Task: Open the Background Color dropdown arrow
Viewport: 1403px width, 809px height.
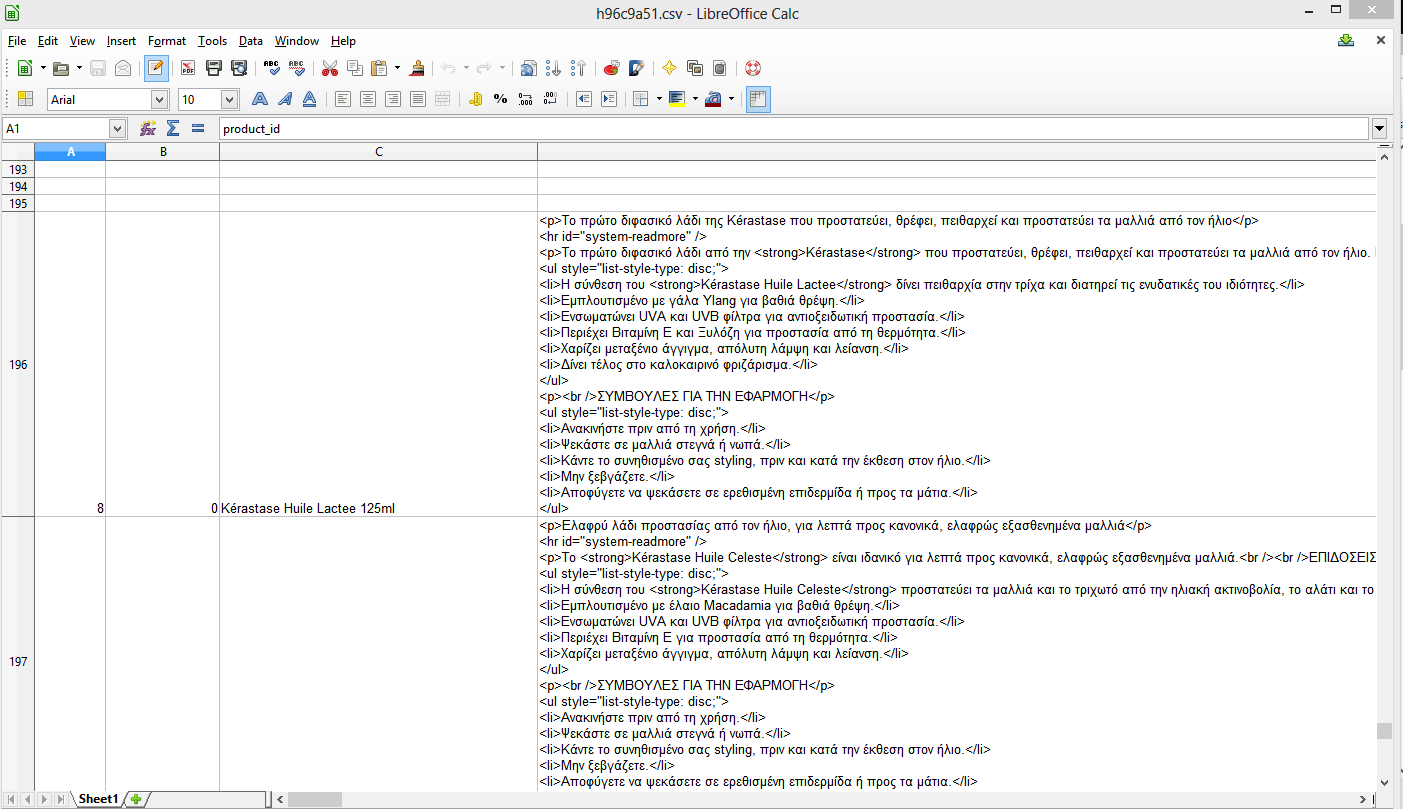Action: pos(694,99)
